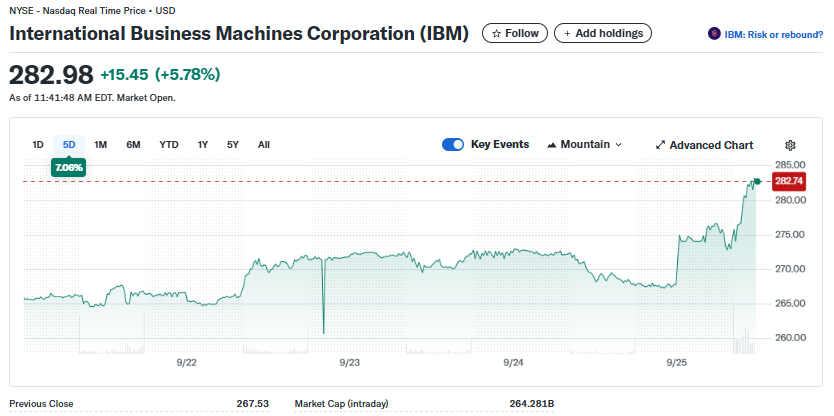
Task: Select the 5Y range tab
Action: [x=233, y=145]
